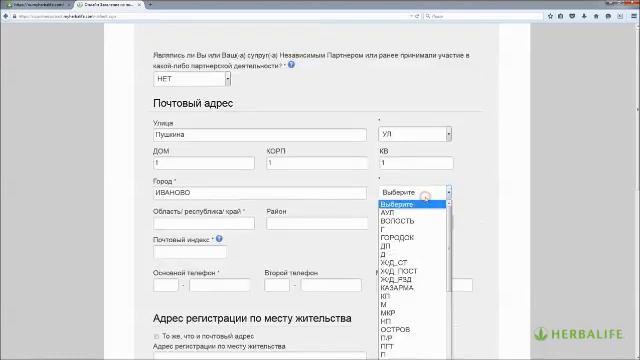This screenshot has width=640, height=360.
Task: Pick ПГТ in the dropdown list
Action: pyautogui.click(x=412, y=346)
